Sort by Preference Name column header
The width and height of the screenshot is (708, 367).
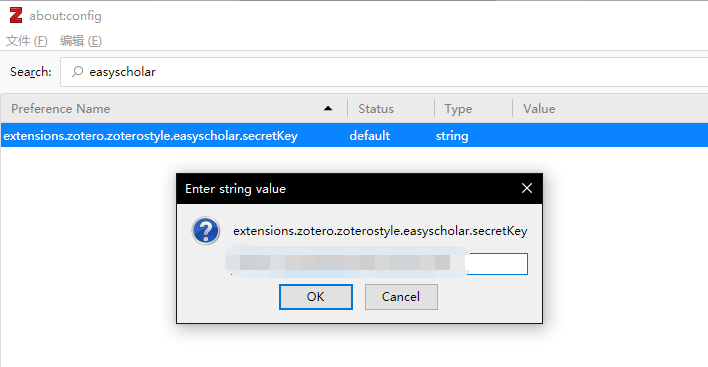(174, 108)
